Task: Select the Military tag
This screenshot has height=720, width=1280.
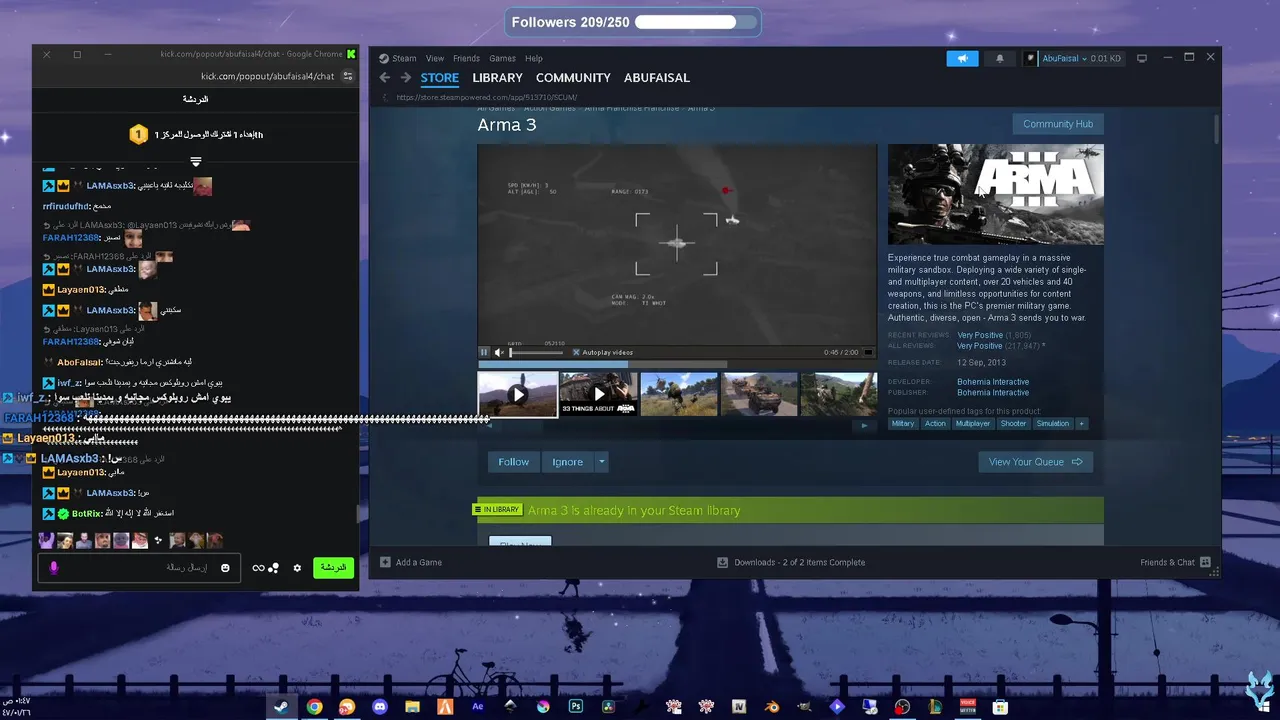Action: pyautogui.click(x=903, y=424)
